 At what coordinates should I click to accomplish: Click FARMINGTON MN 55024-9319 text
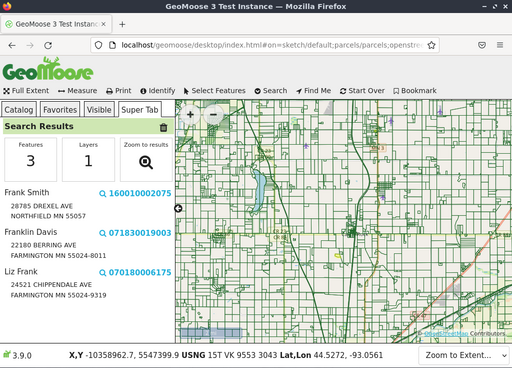[x=58, y=295]
